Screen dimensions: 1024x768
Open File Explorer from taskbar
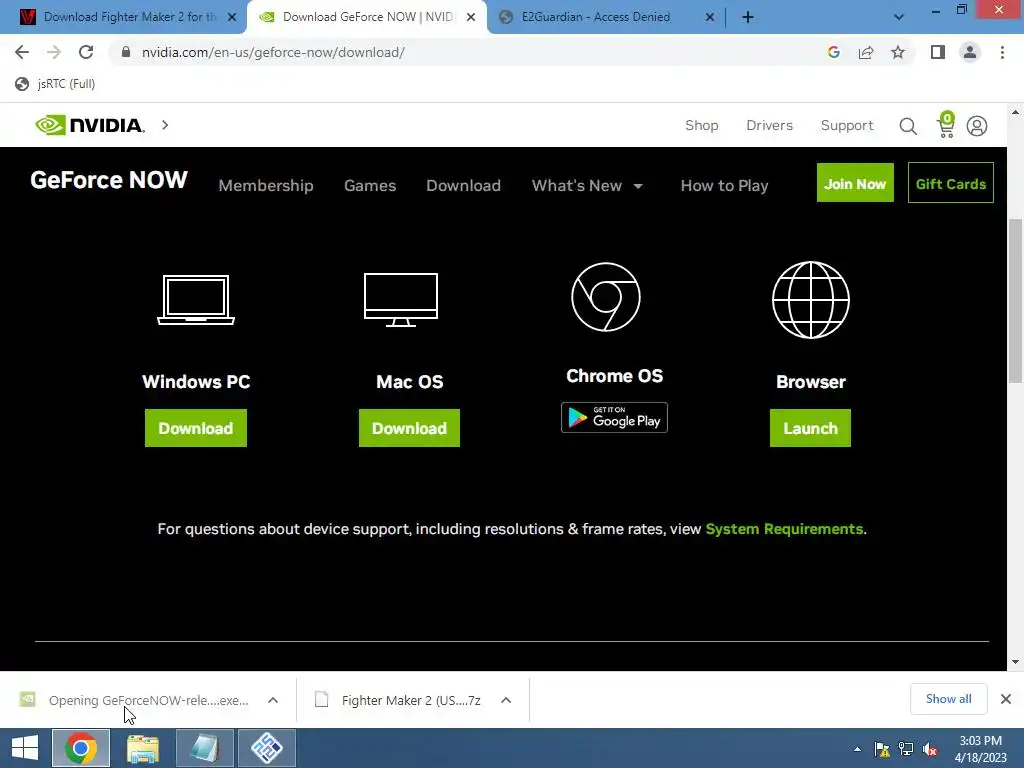pyautogui.click(x=142, y=748)
